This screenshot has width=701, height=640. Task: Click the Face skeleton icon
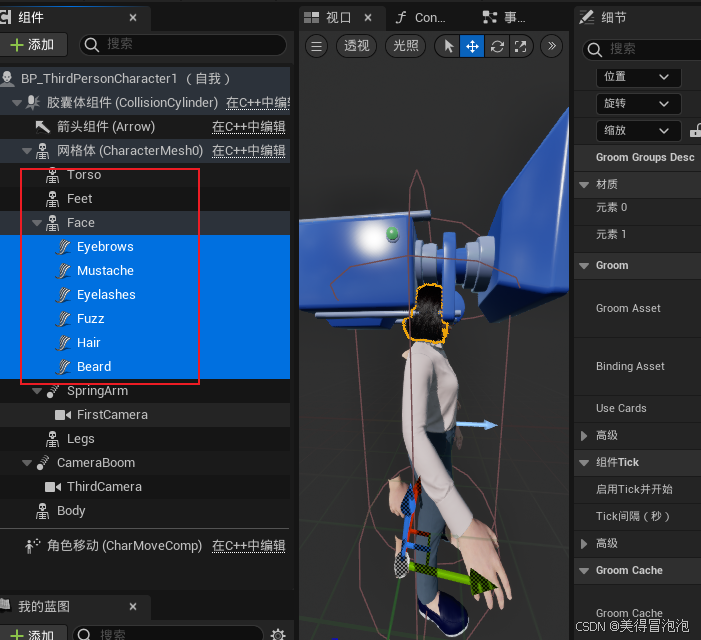click(x=52, y=223)
